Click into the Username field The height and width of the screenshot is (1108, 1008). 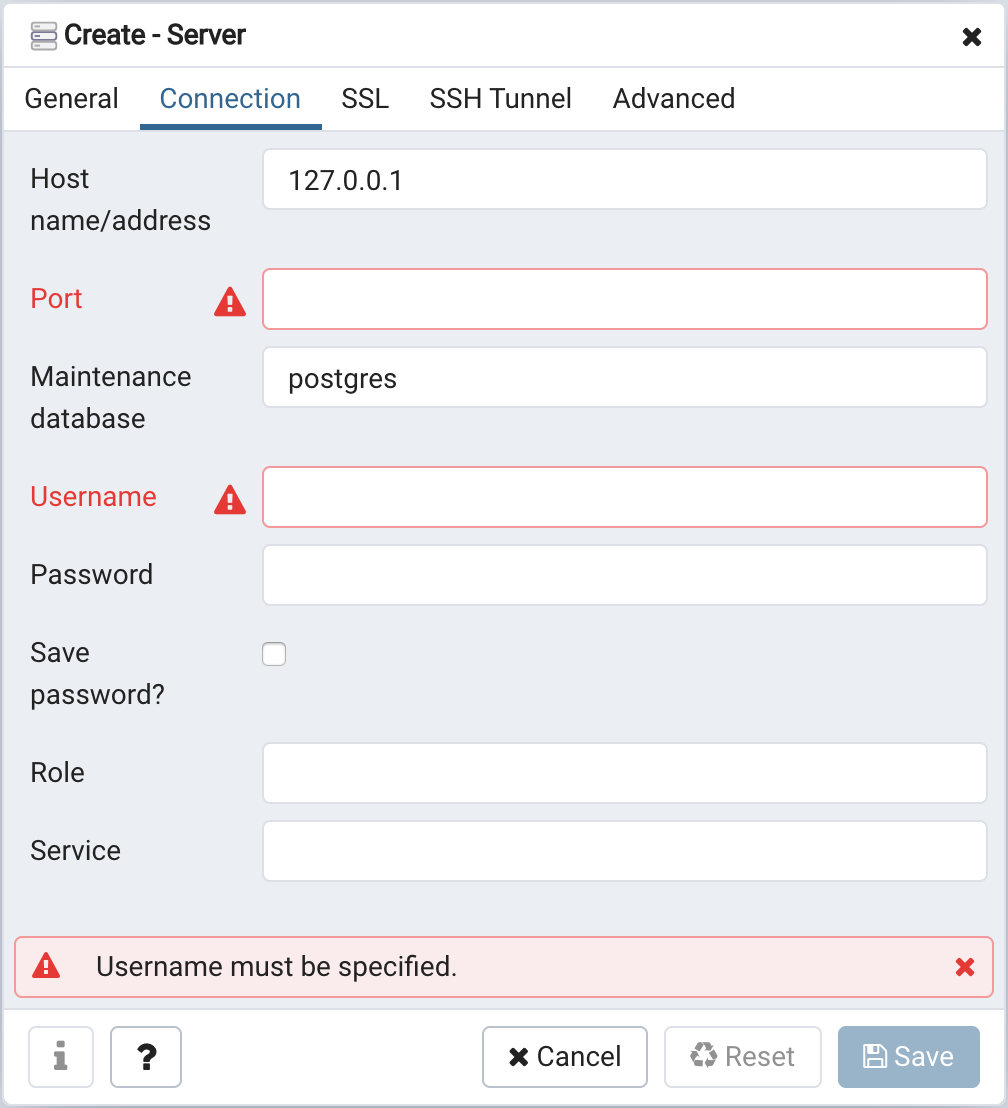(624, 497)
